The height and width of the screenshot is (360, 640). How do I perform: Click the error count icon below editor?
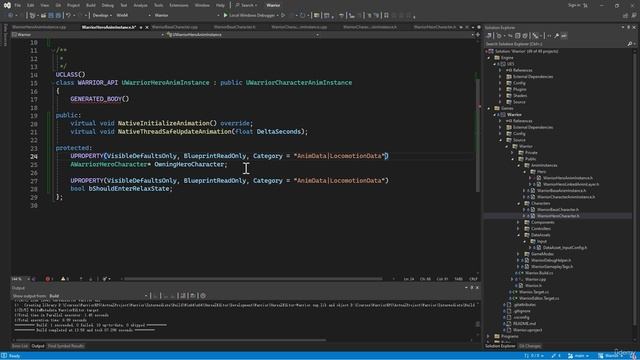pos(48,279)
